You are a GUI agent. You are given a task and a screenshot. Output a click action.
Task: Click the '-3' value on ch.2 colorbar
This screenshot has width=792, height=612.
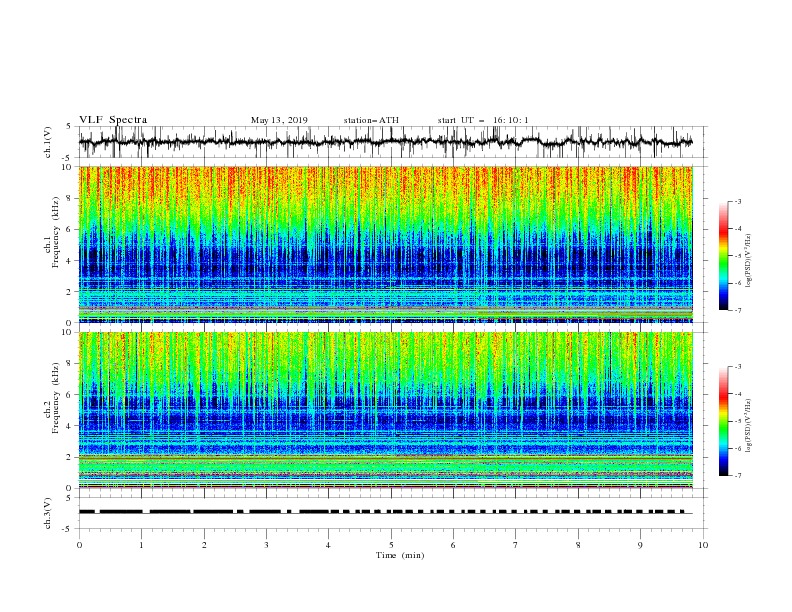coord(738,367)
